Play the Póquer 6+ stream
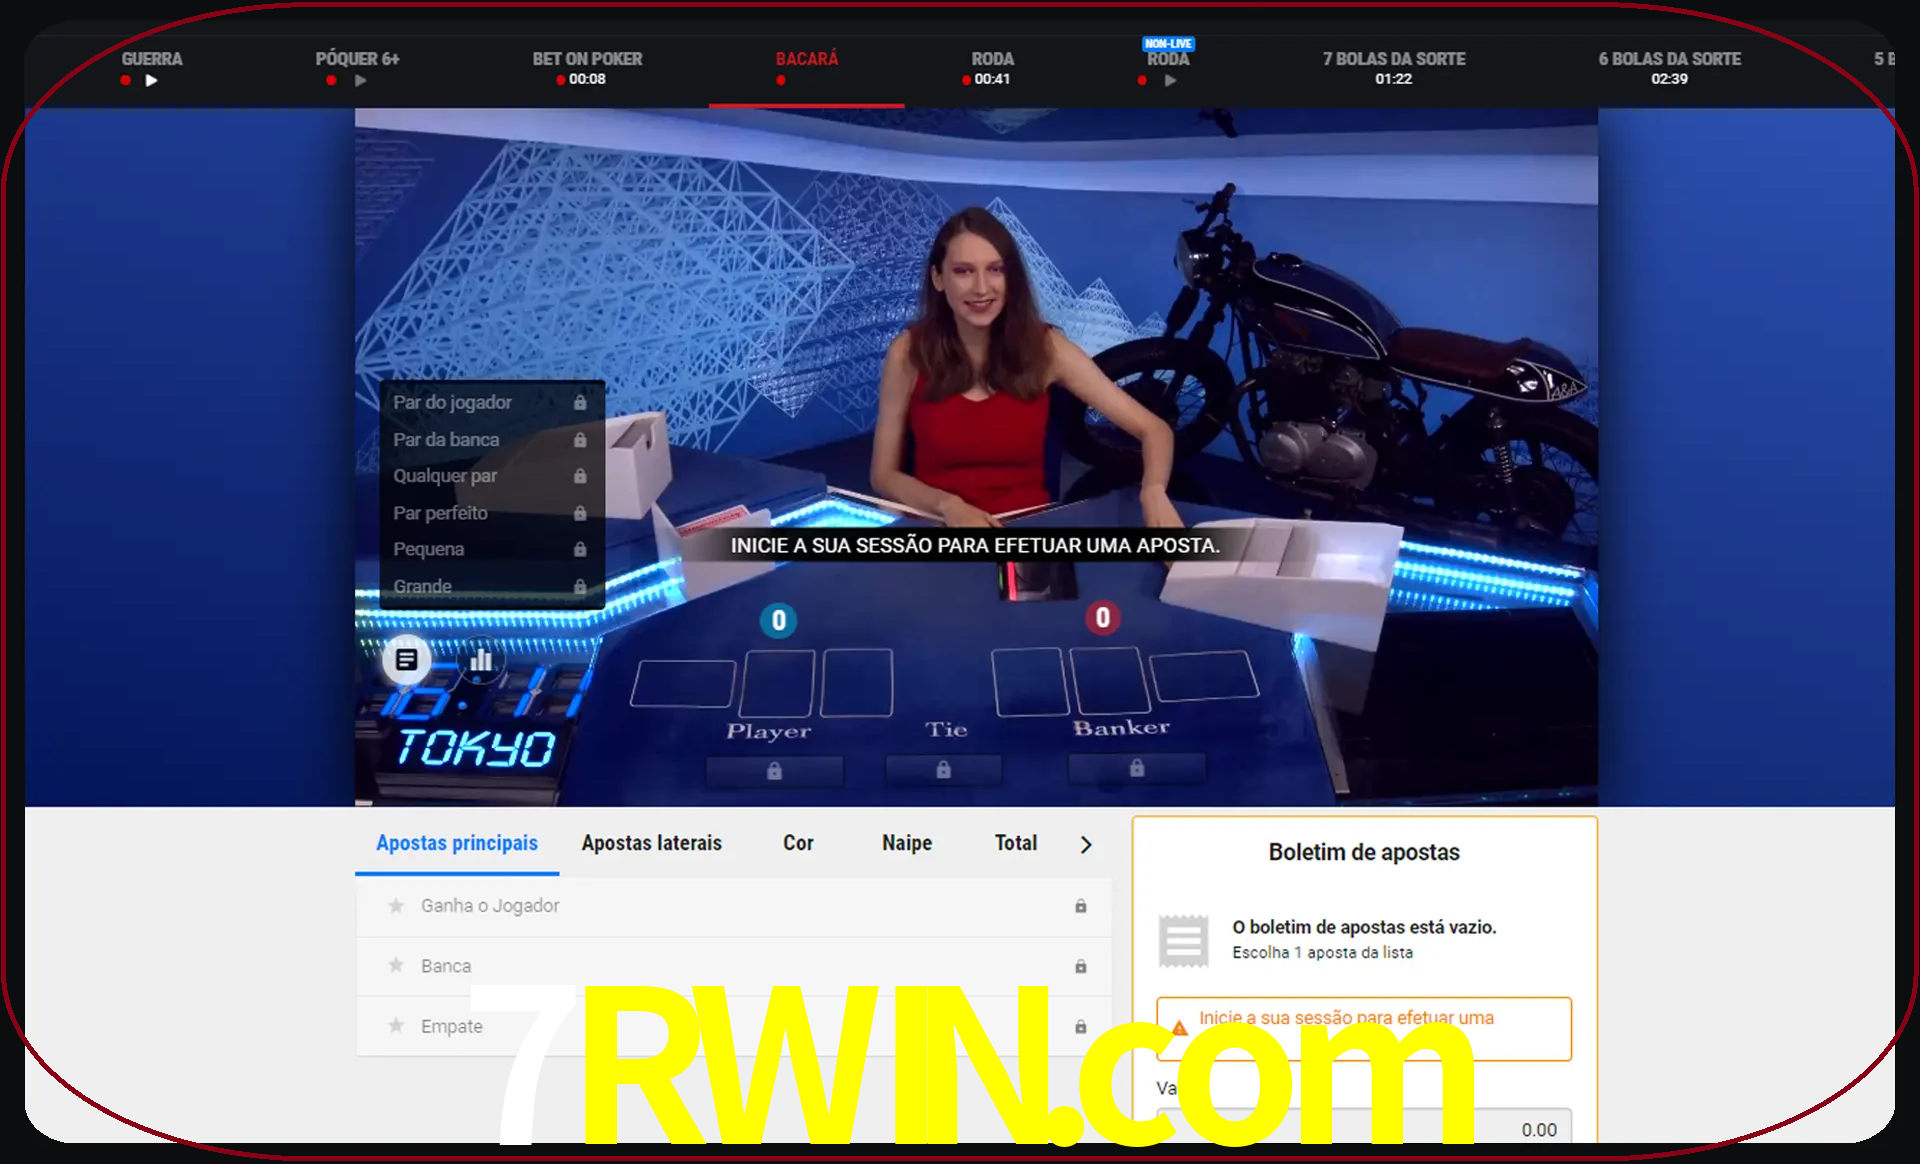 [x=361, y=80]
